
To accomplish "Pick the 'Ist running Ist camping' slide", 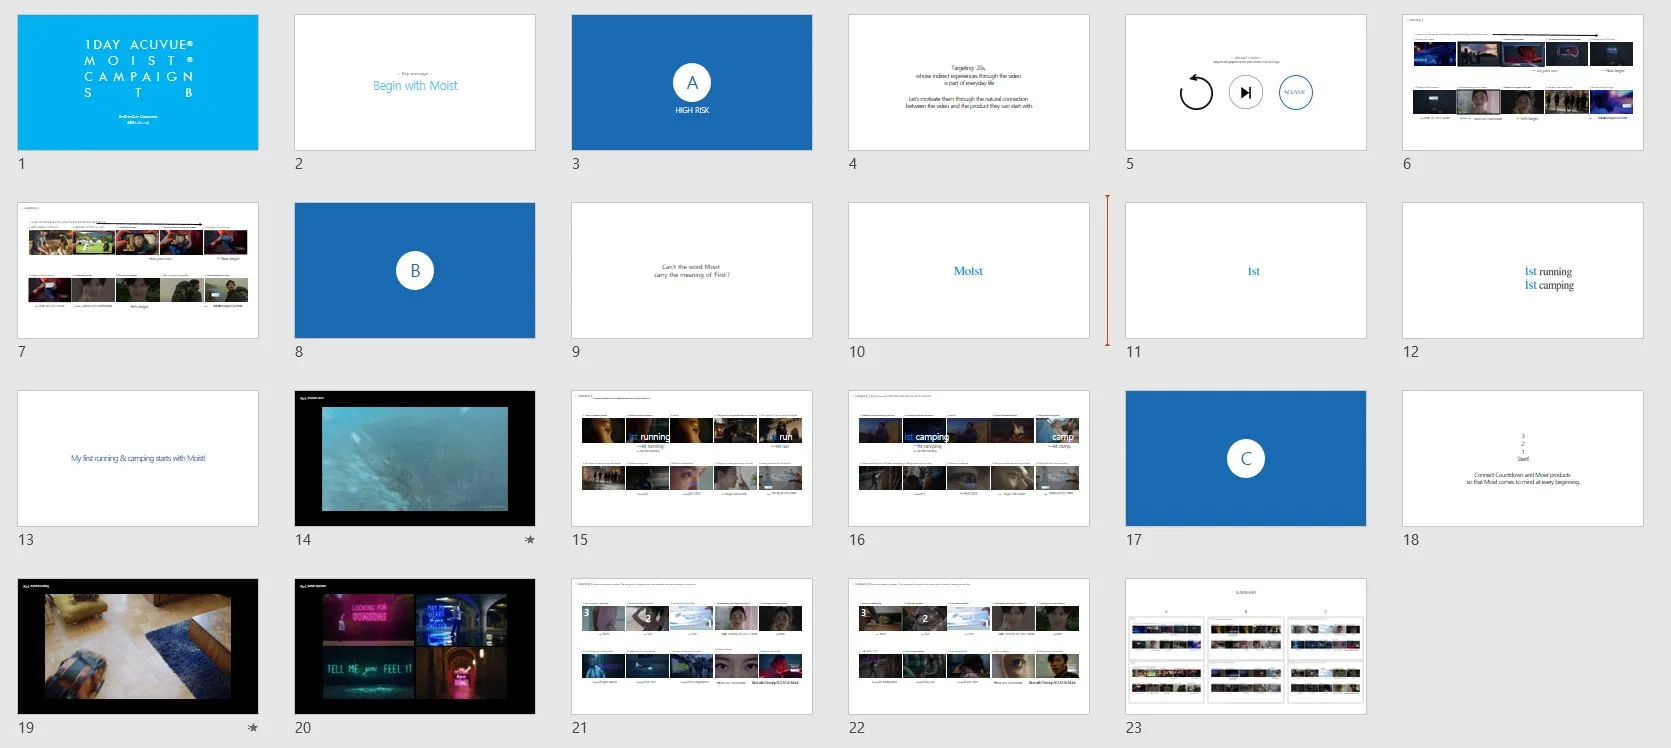I will coord(1522,271).
